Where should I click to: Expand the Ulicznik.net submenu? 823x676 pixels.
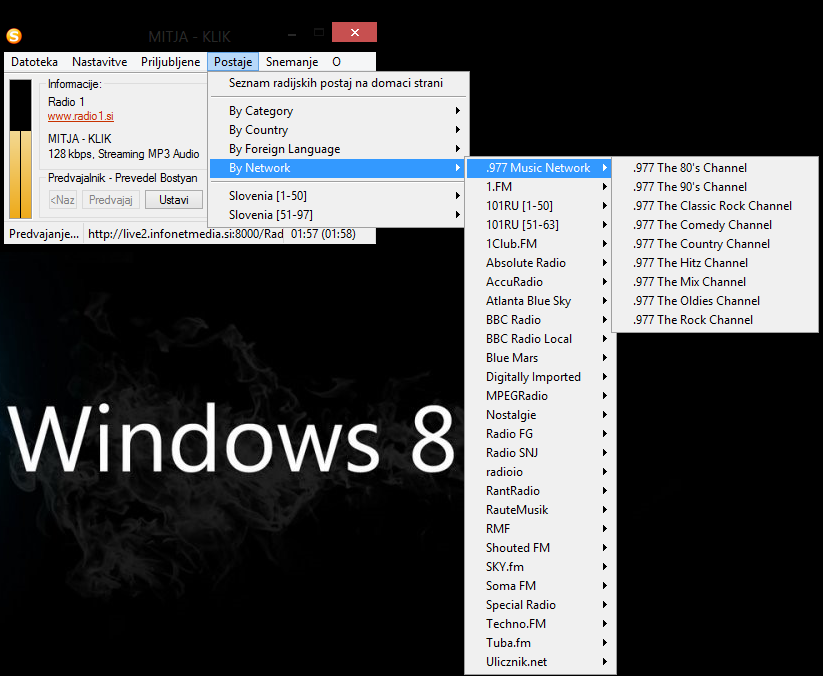tap(540, 662)
